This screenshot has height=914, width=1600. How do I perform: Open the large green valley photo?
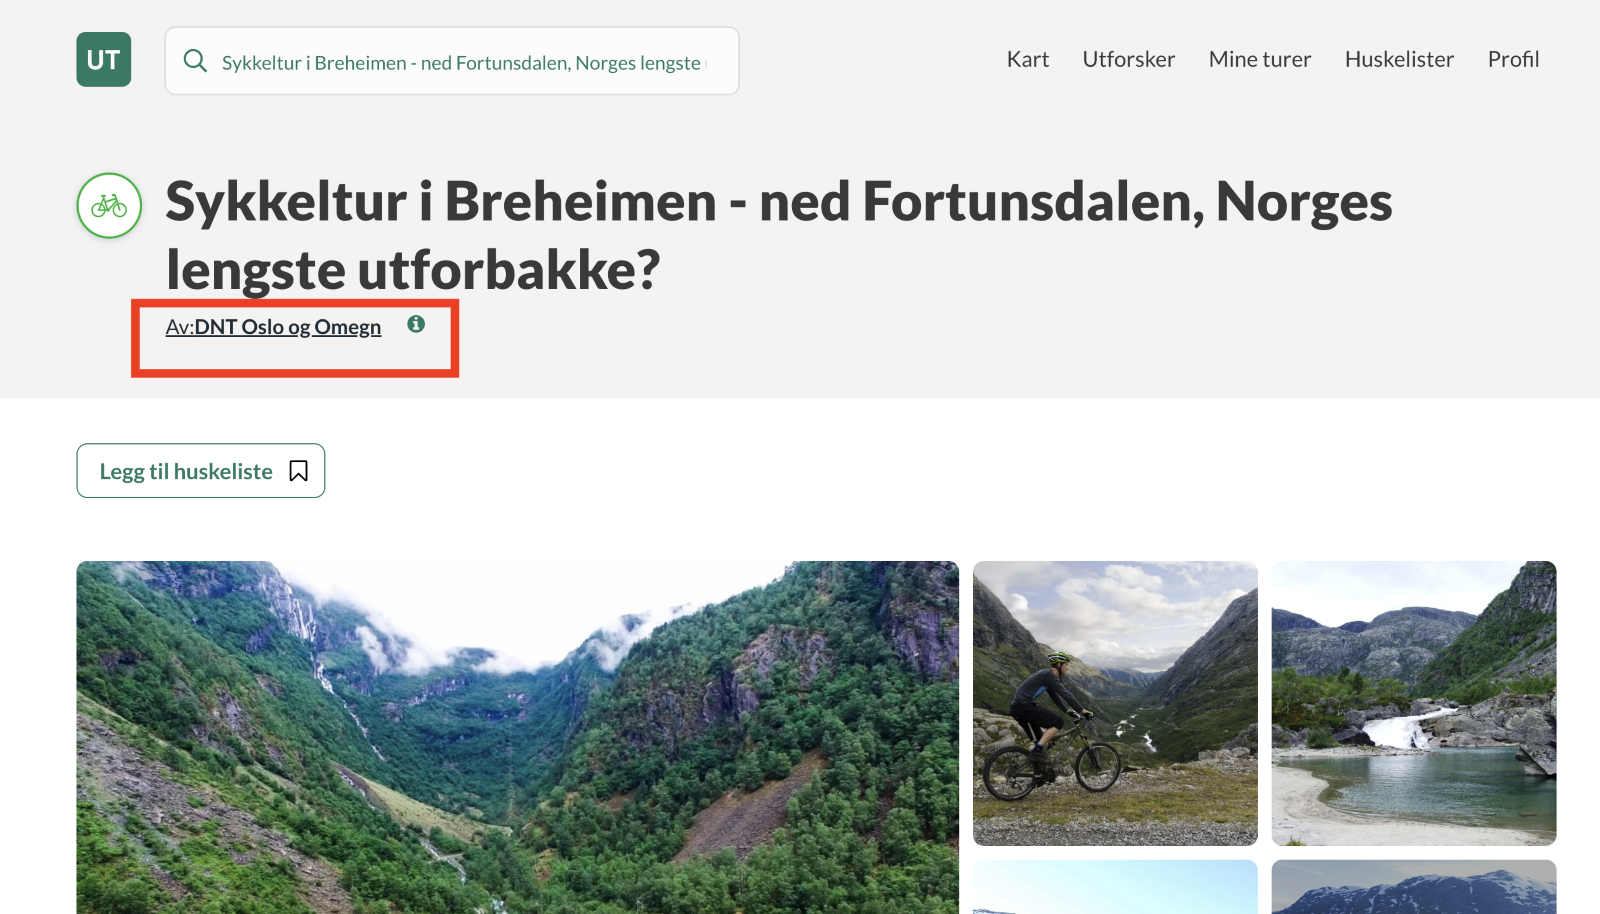tap(517, 737)
